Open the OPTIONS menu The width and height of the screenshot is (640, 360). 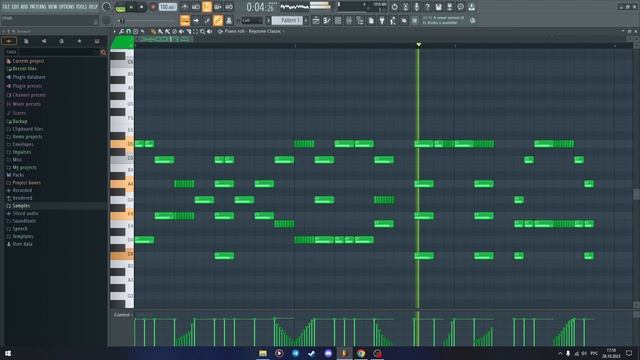pos(67,7)
